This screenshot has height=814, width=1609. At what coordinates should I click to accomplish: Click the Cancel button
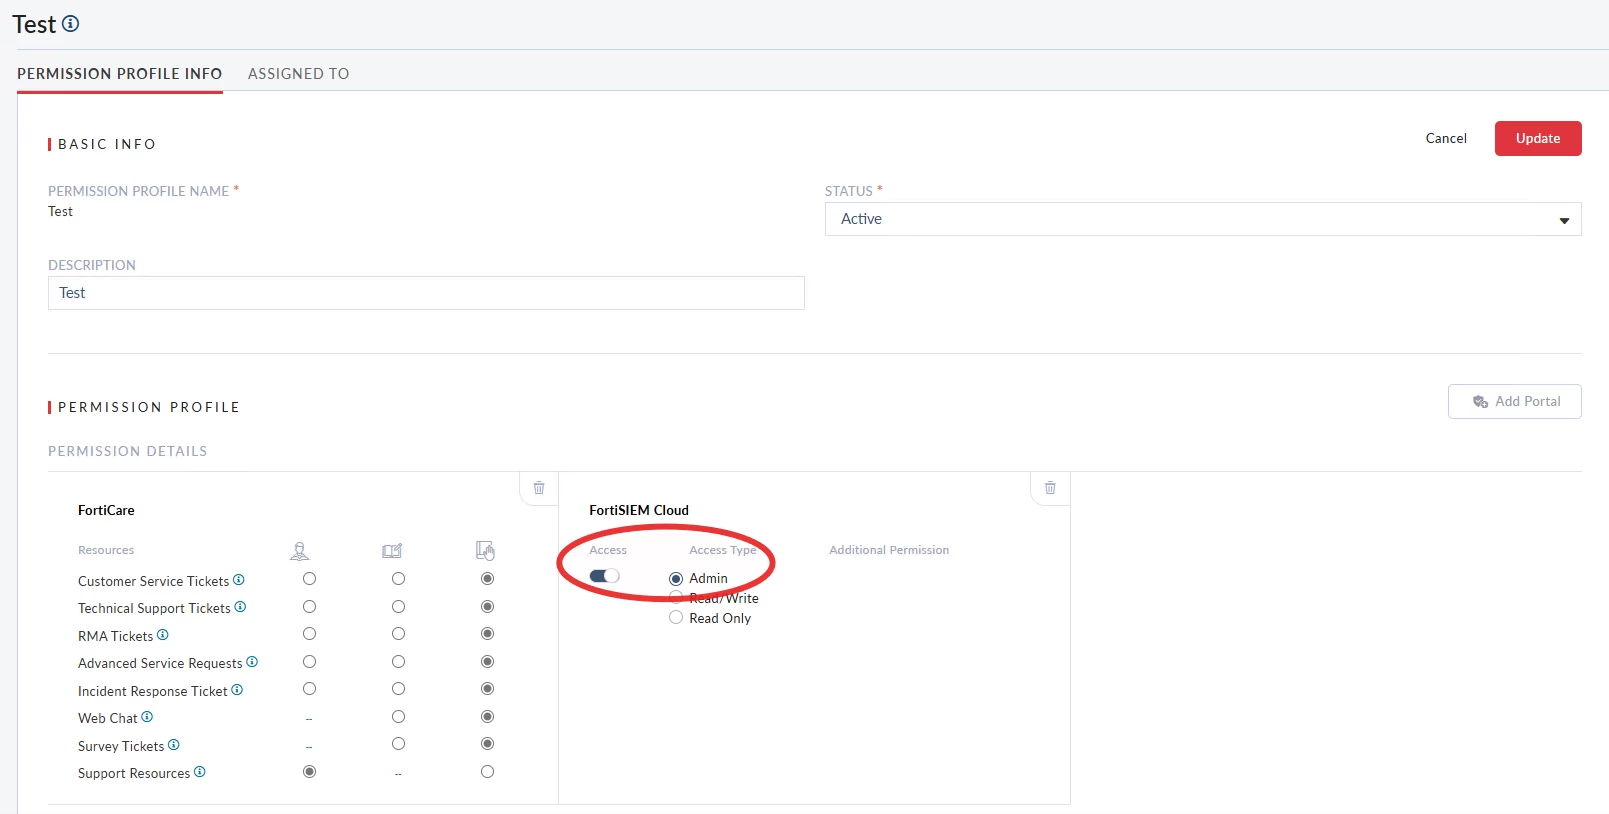1446,139
